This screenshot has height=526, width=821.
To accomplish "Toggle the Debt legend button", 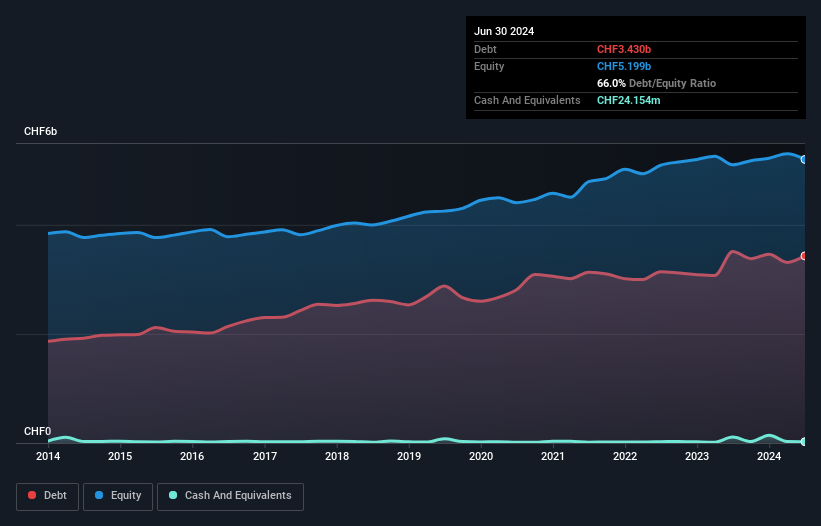I will click(47, 496).
